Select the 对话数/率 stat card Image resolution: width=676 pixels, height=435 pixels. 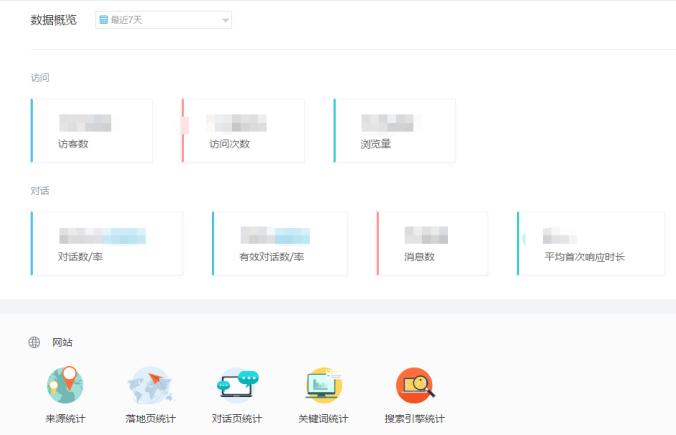pos(107,243)
